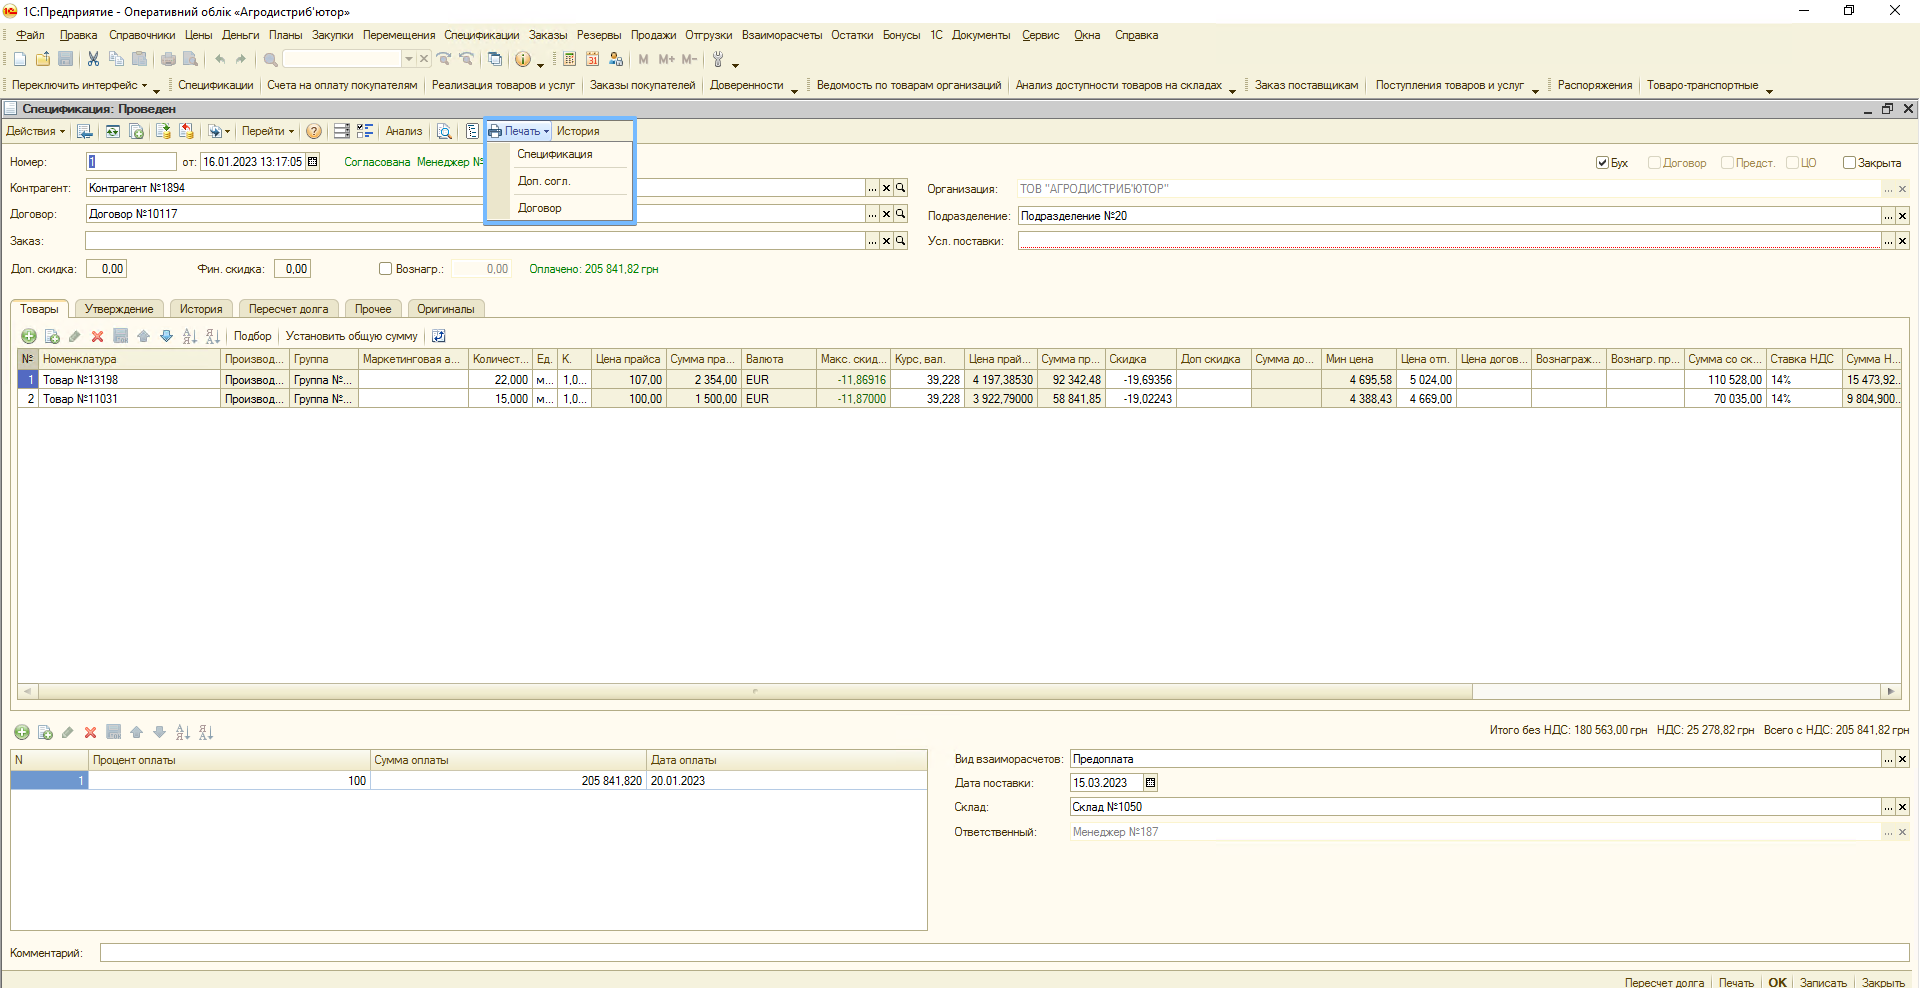
Task: Click the help question mark icon
Action: pyautogui.click(x=314, y=131)
